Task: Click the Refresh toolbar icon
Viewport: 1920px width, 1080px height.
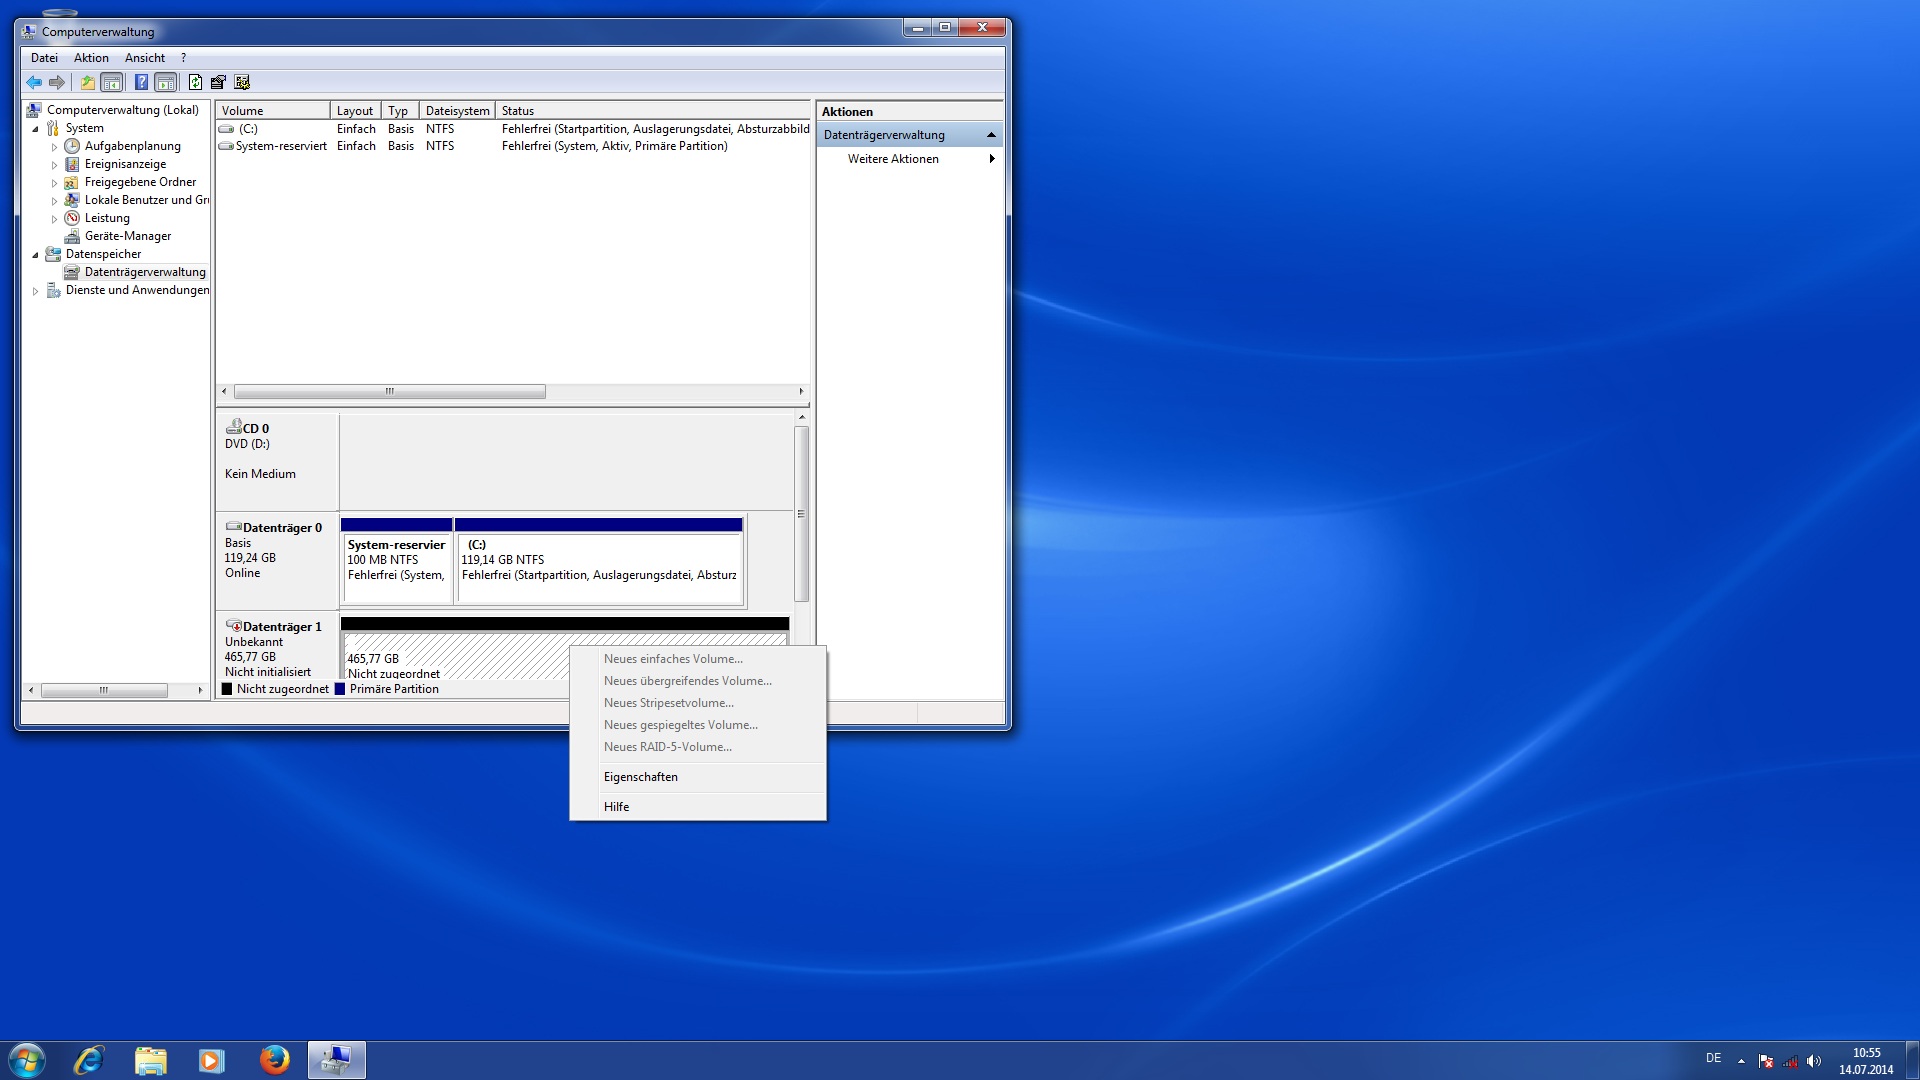Action: [x=195, y=83]
